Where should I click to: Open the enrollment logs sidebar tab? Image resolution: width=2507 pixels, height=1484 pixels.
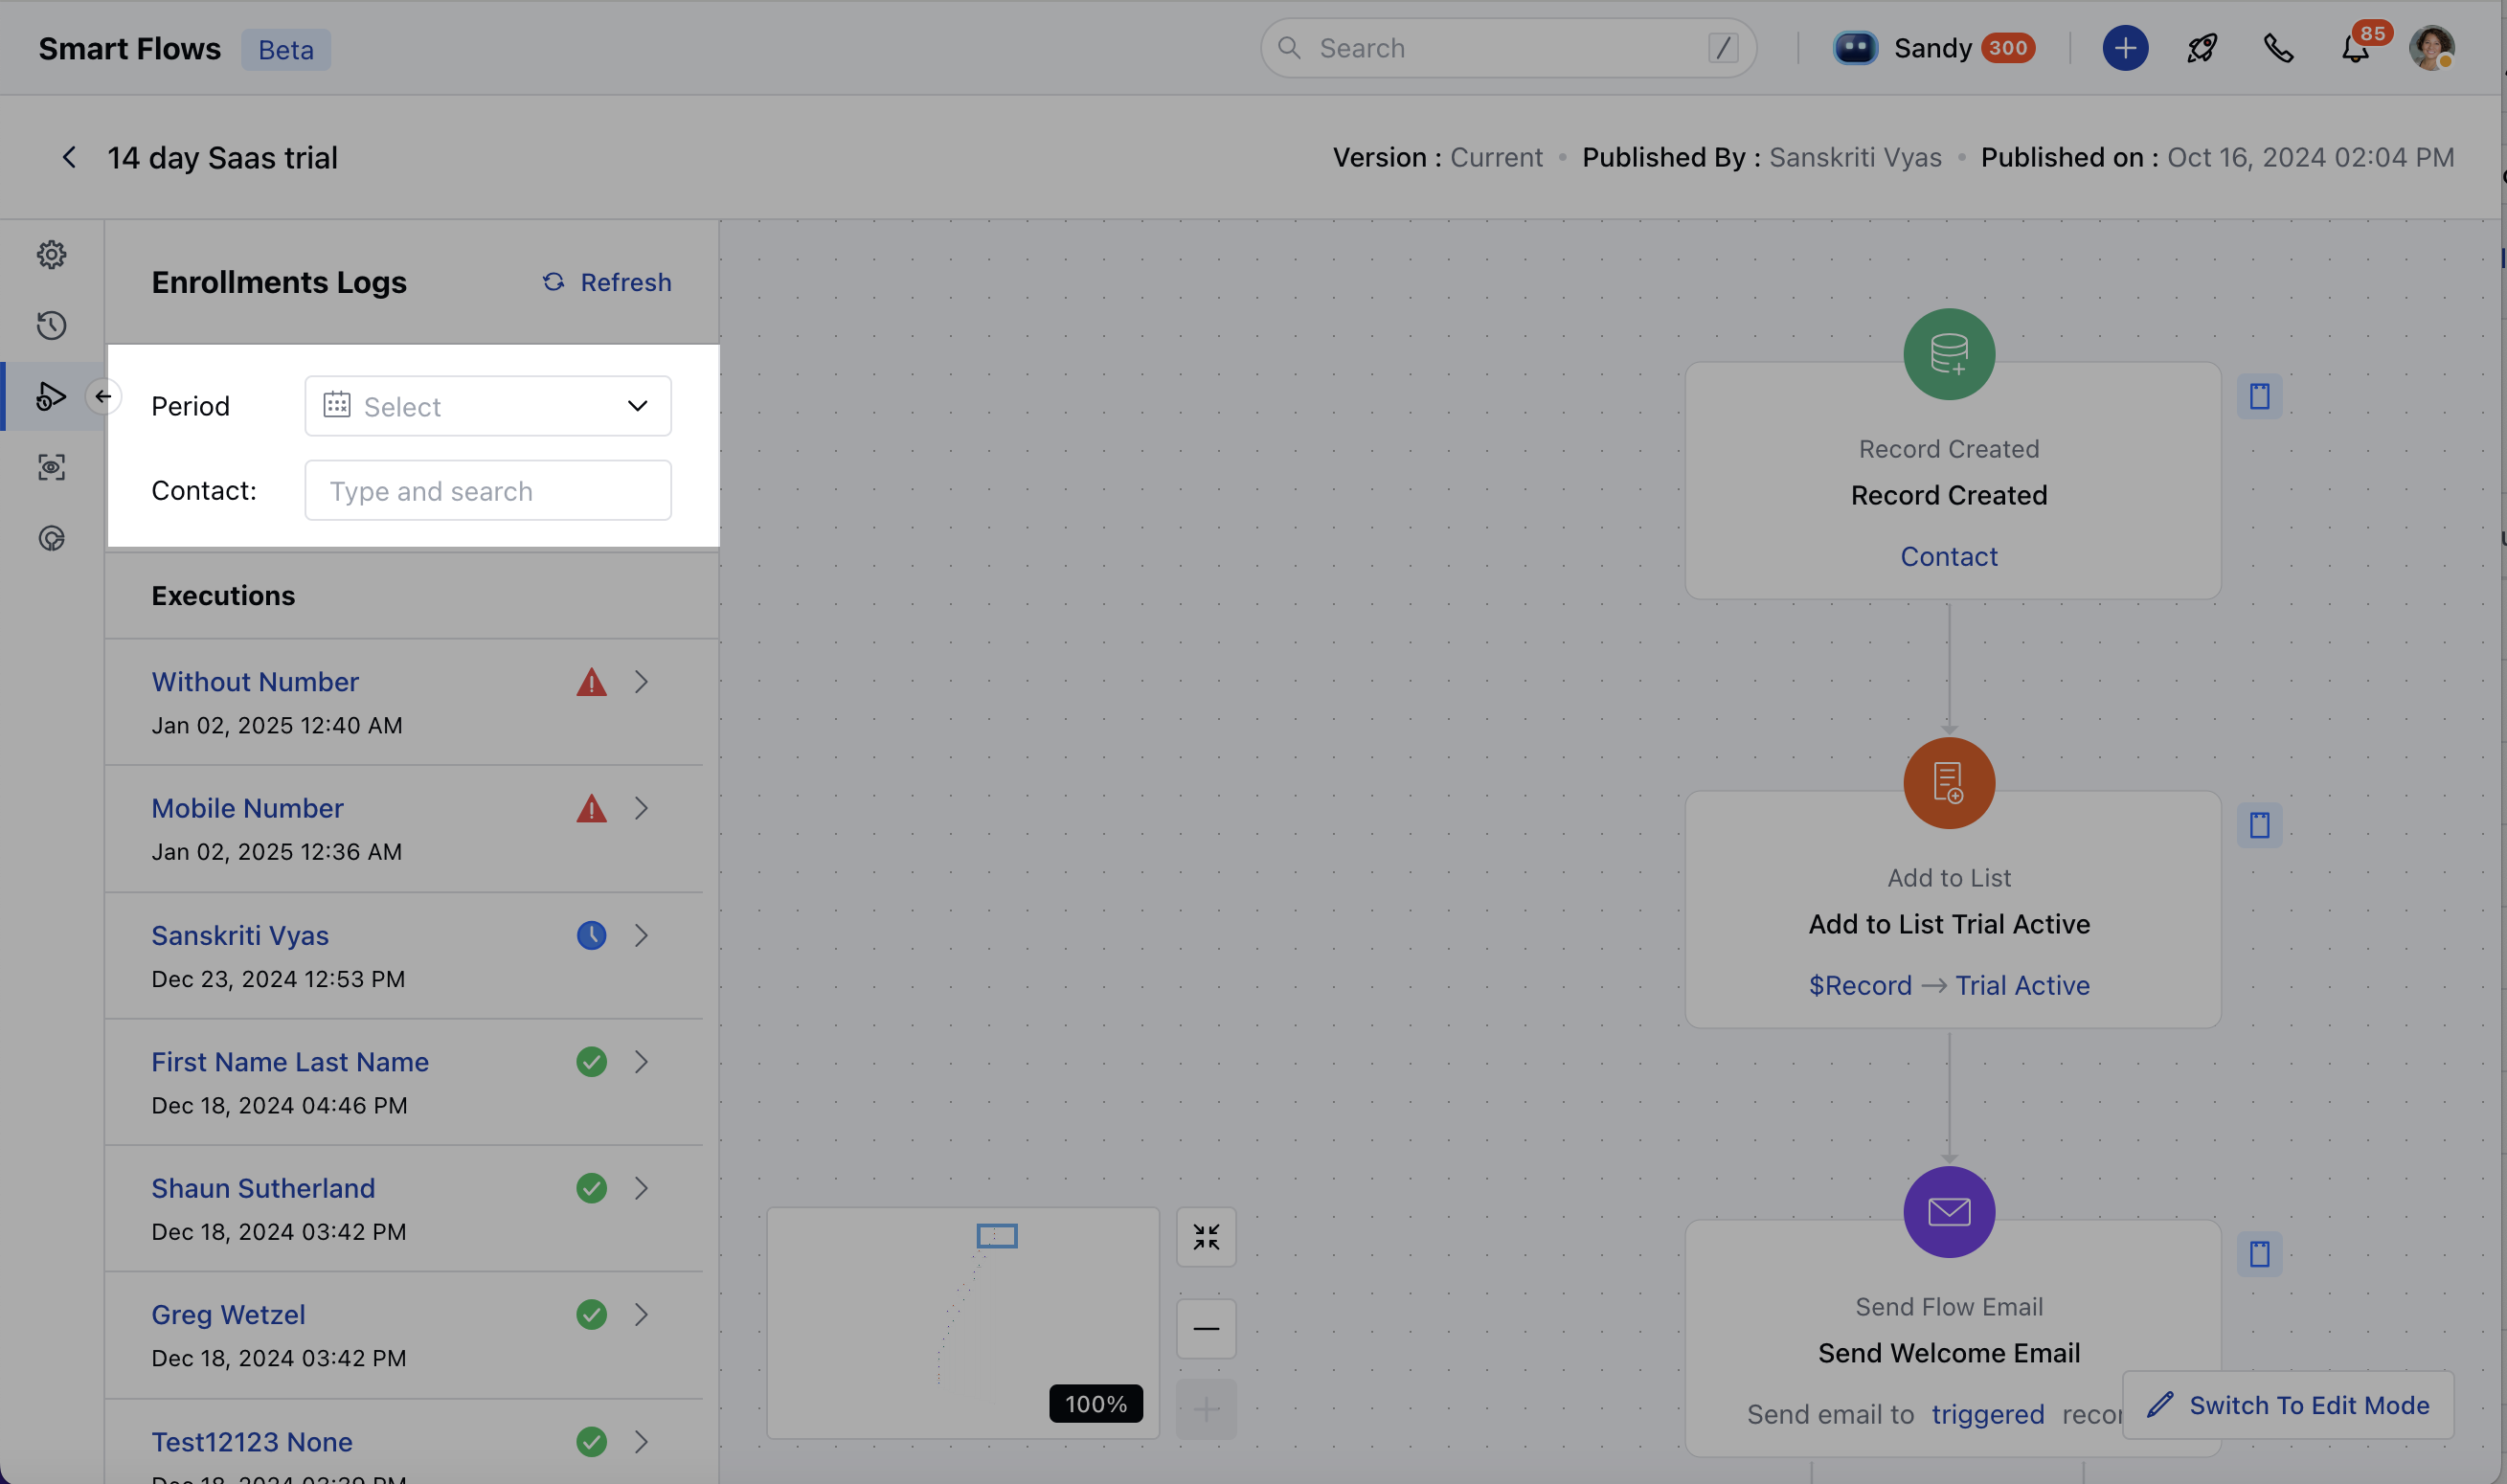51,396
